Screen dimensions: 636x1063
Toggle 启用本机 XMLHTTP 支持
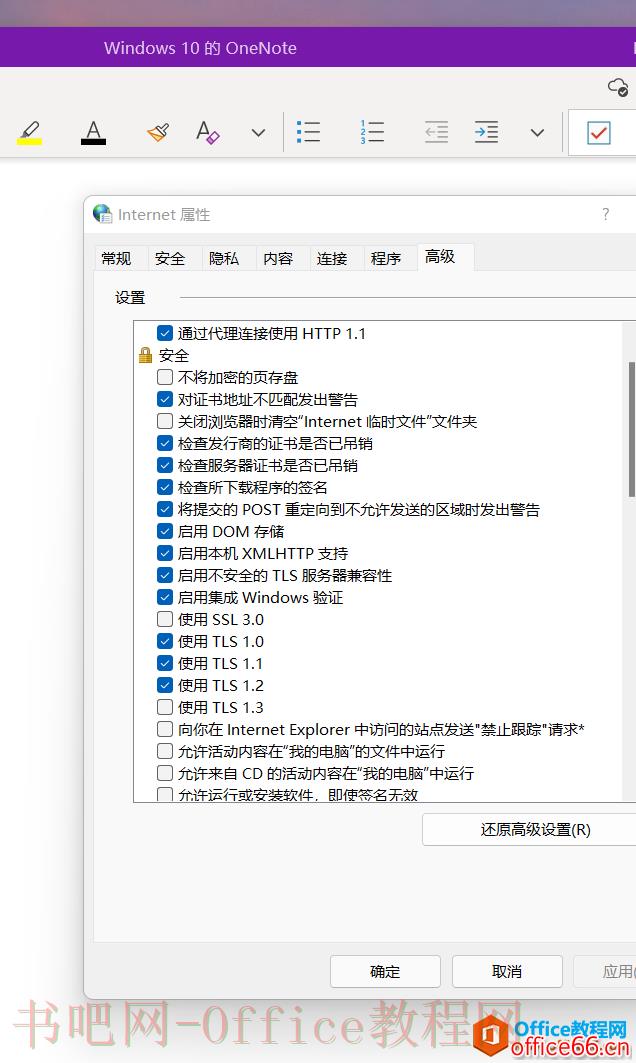pos(165,553)
